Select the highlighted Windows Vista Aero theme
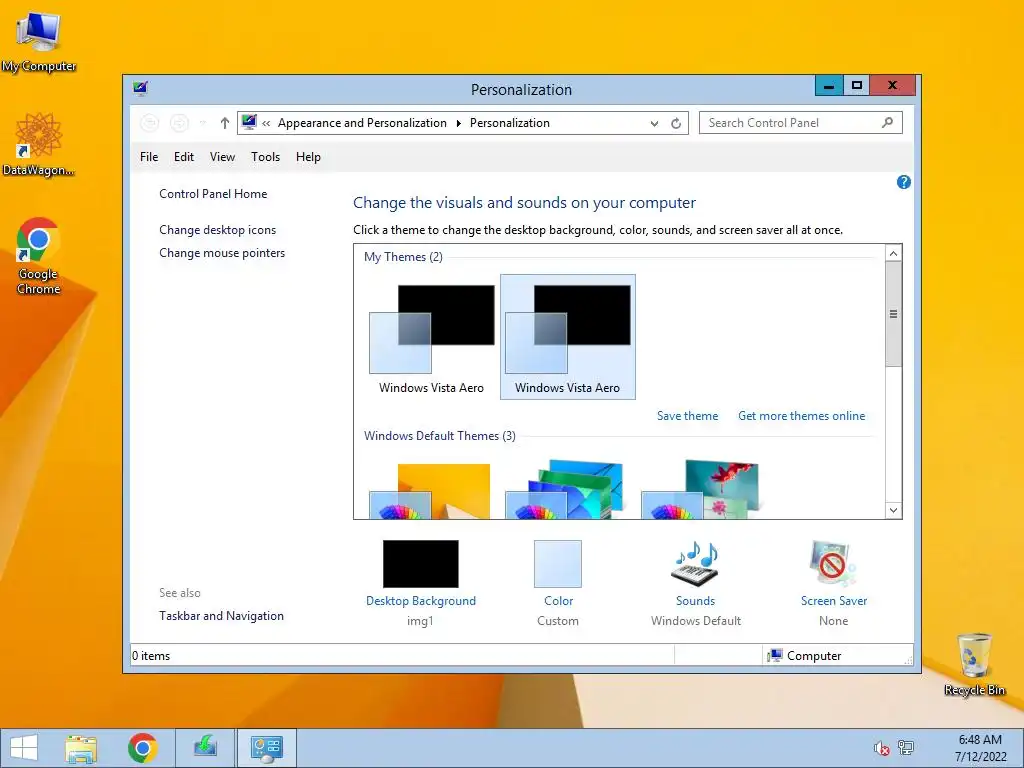Screen dimensions: 1024x768 coord(568,337)
